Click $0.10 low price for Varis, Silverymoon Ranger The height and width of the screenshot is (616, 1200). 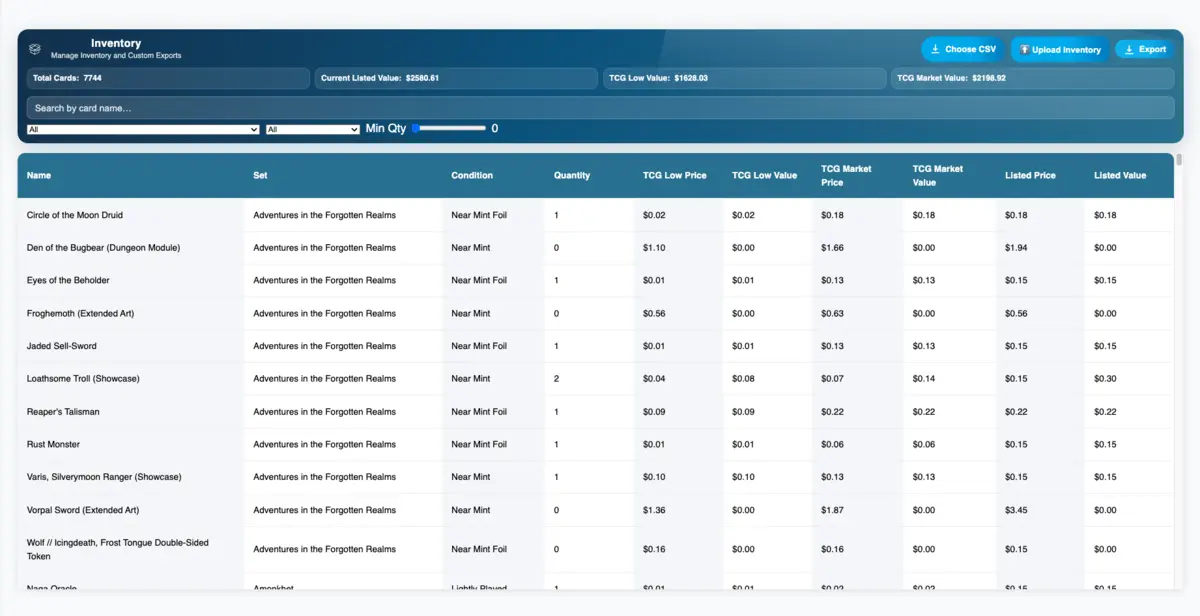[655, 477]
